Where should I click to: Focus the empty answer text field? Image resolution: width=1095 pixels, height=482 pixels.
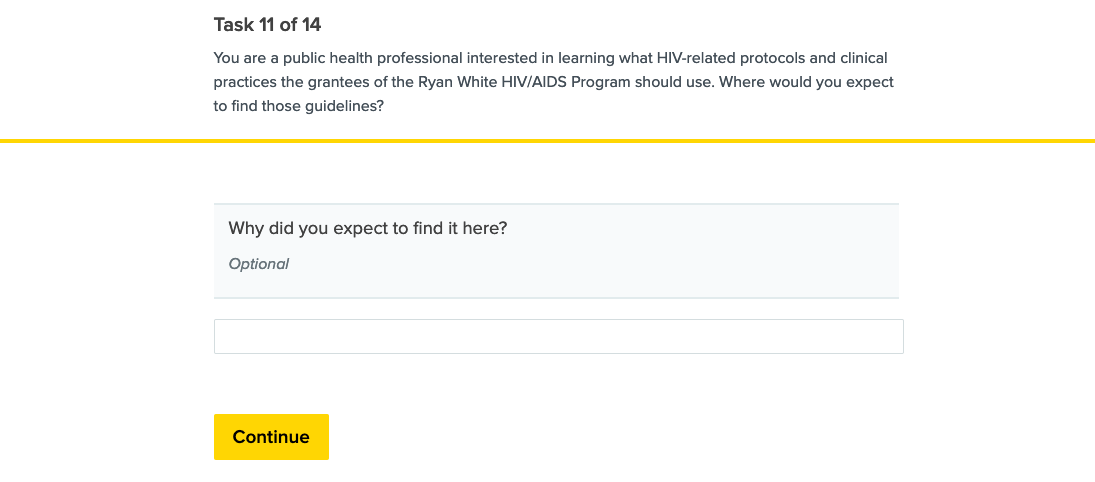(x=558, y=337)
